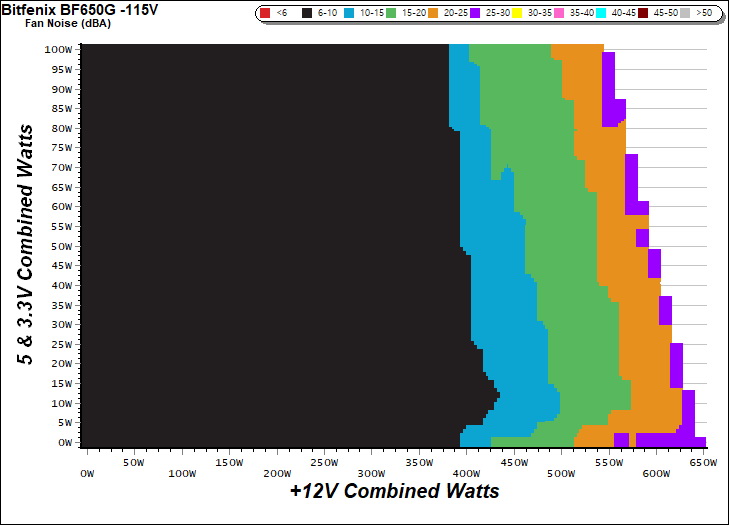The height and width of the screenshot is (525, 729).
Task: Click the pink 35-40 legend swatch
Action: [558, 14]
